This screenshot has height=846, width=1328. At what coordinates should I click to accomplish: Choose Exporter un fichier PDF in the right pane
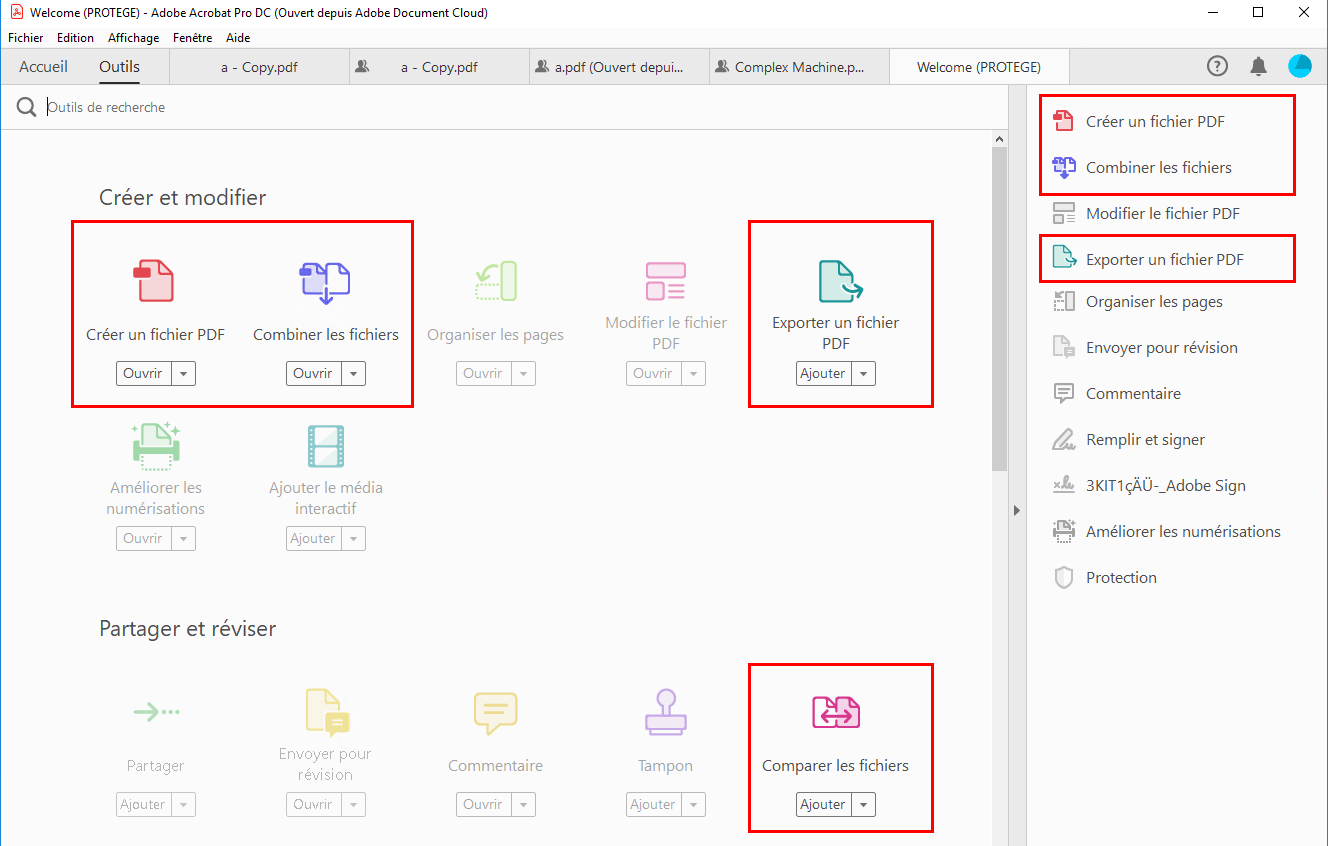pyautogui.click(x=1165, y=259)
